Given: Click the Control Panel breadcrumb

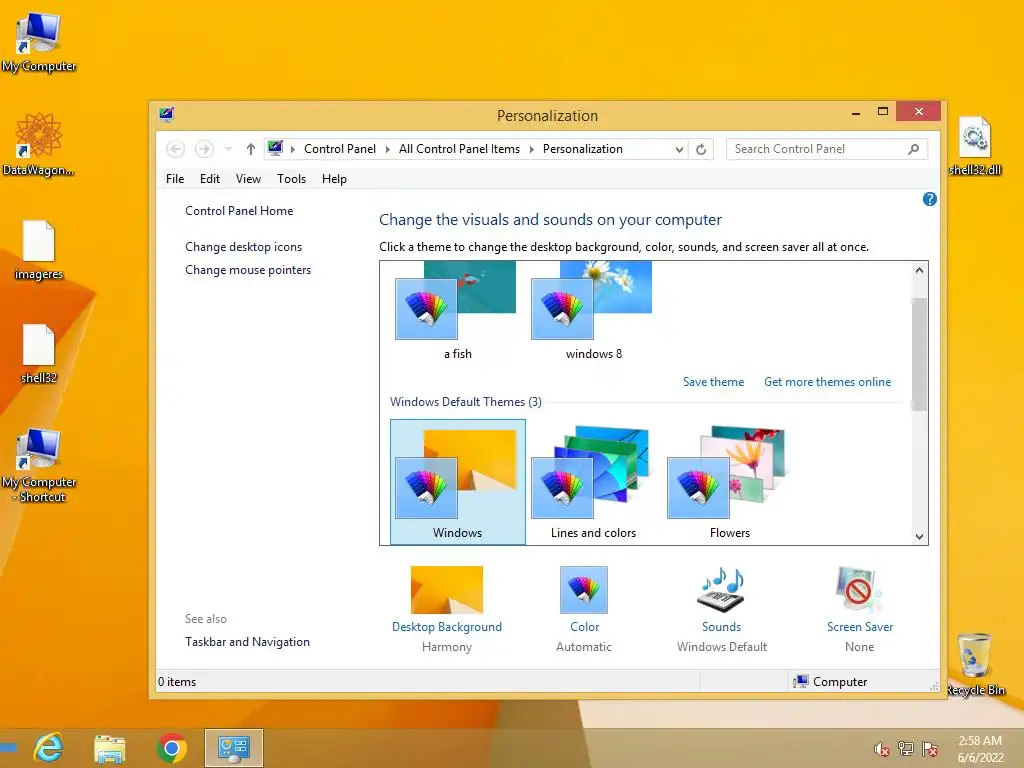Looking at the screenshot, I should pos(340,149).
